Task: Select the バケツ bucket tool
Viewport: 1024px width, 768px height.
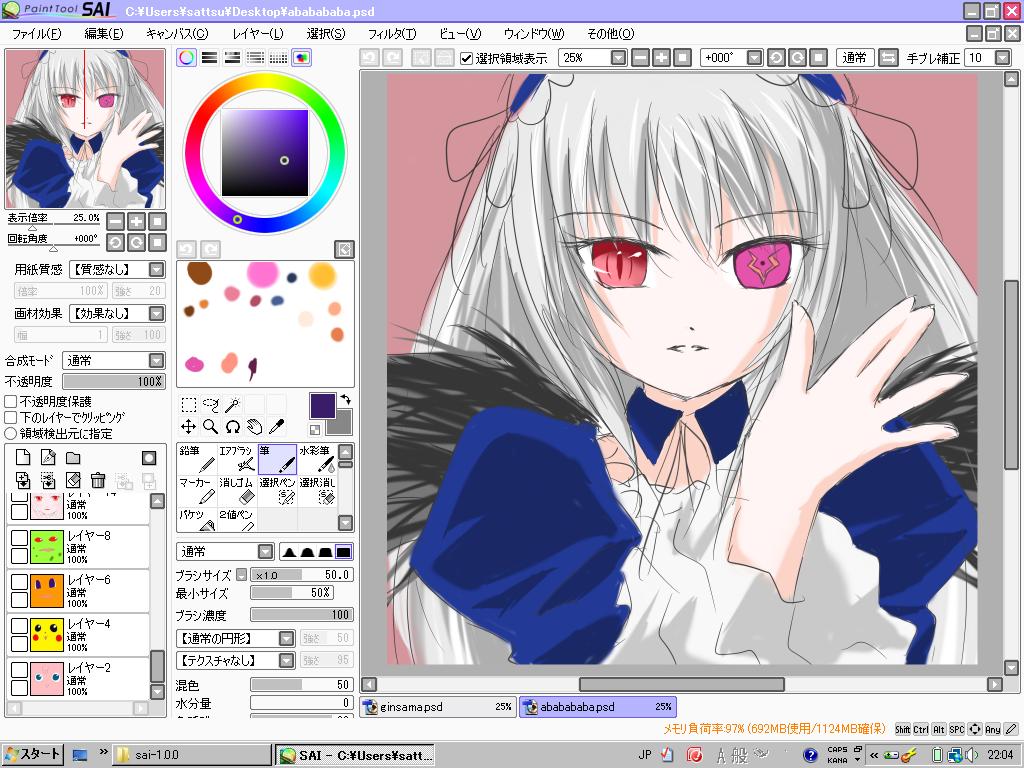Action: pos(197,519)
